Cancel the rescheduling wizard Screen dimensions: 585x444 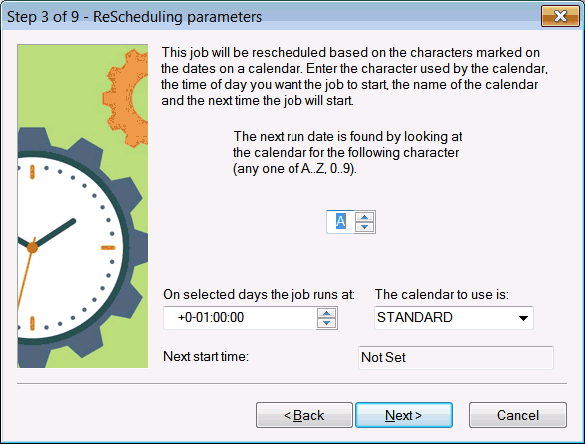[517, 415]
